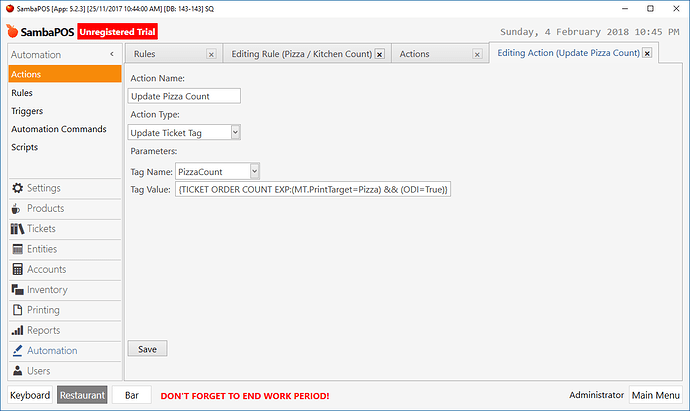Image resolution: width=690 pixels, height=411 pixels.
Task: Focus the Action Name input field
Action: click(184, 96)
